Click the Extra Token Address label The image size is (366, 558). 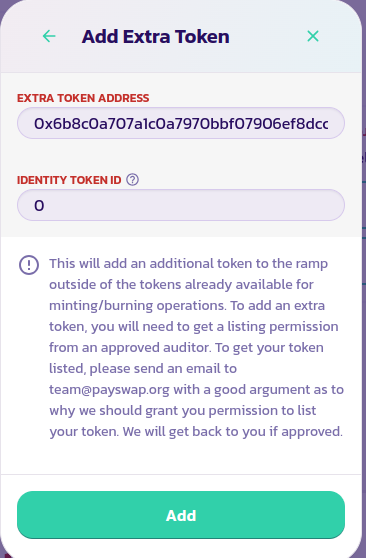pos(83,98)
